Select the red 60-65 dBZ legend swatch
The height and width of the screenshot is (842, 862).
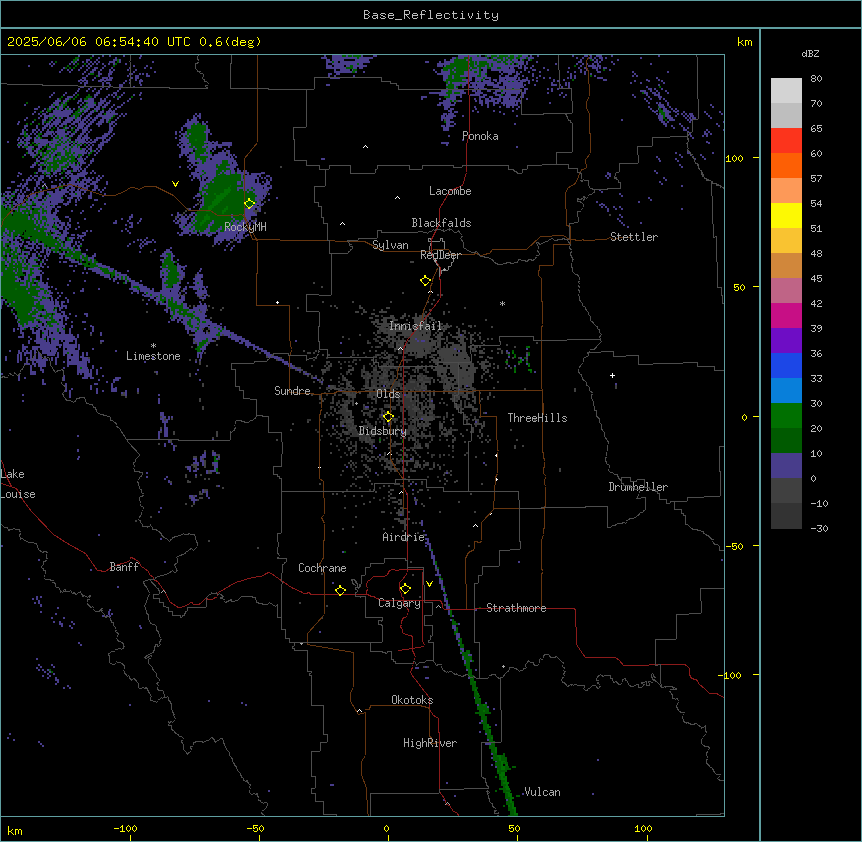786,140
